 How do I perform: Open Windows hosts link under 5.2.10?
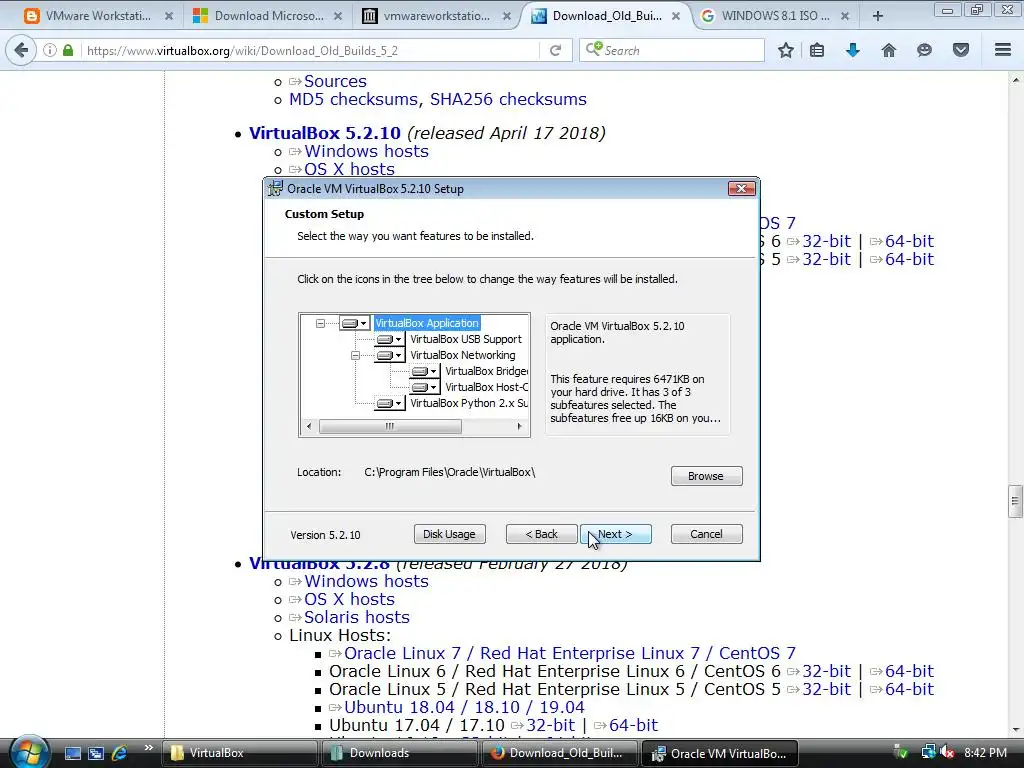[366, 151]
